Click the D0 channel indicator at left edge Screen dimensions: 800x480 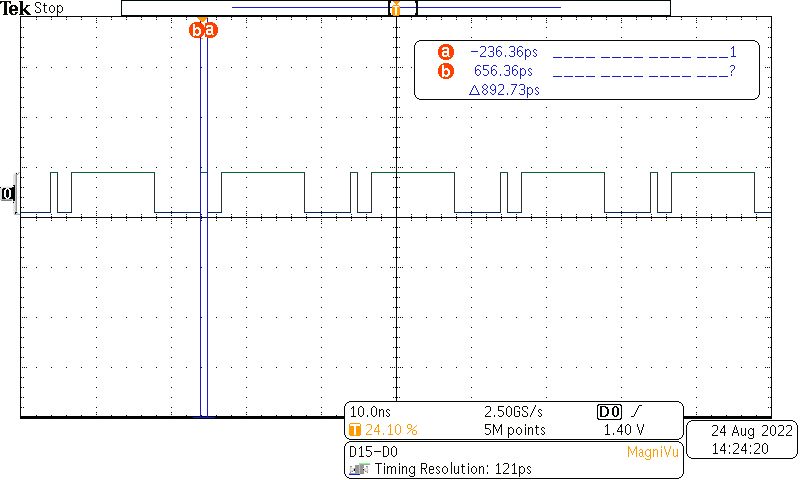pos(10,193)
